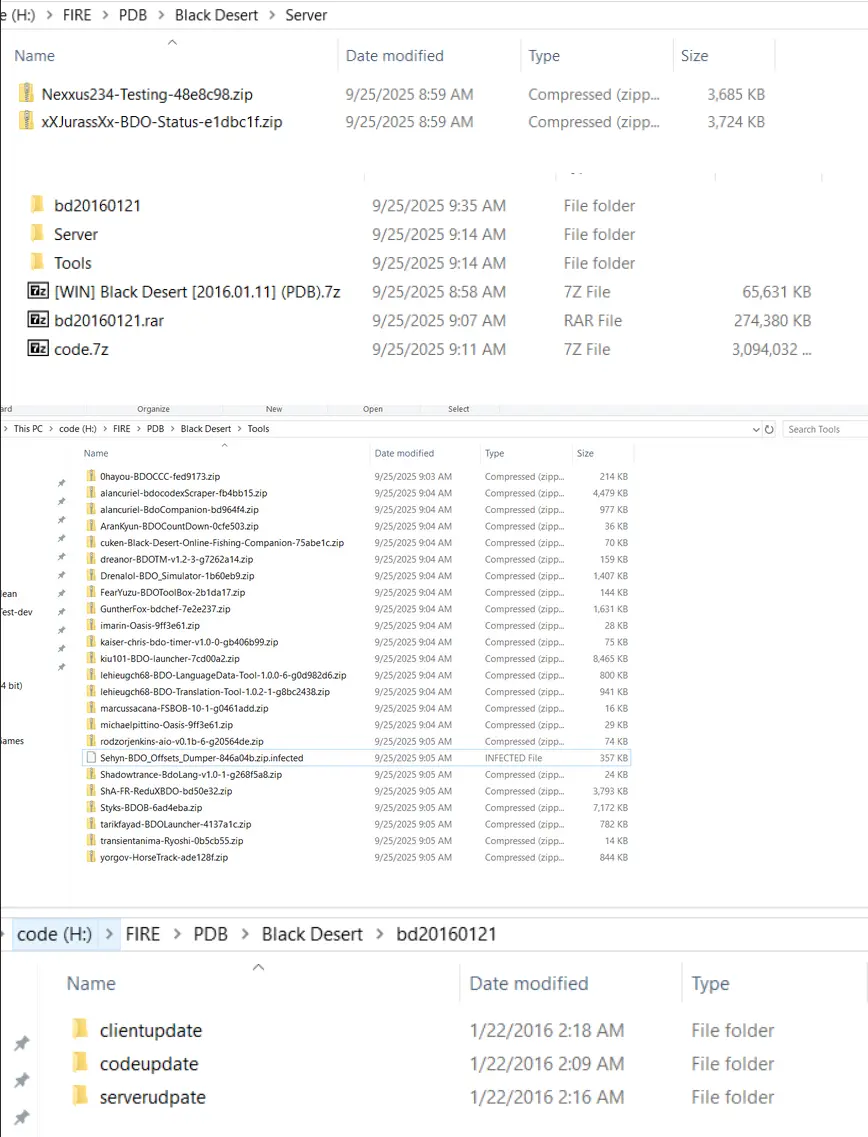The width and height of the screenshot is (868, 1137).
Task: Select ShA-FR-ReduXBDO-bd50e32.zip file name
Action: (166, 791)
